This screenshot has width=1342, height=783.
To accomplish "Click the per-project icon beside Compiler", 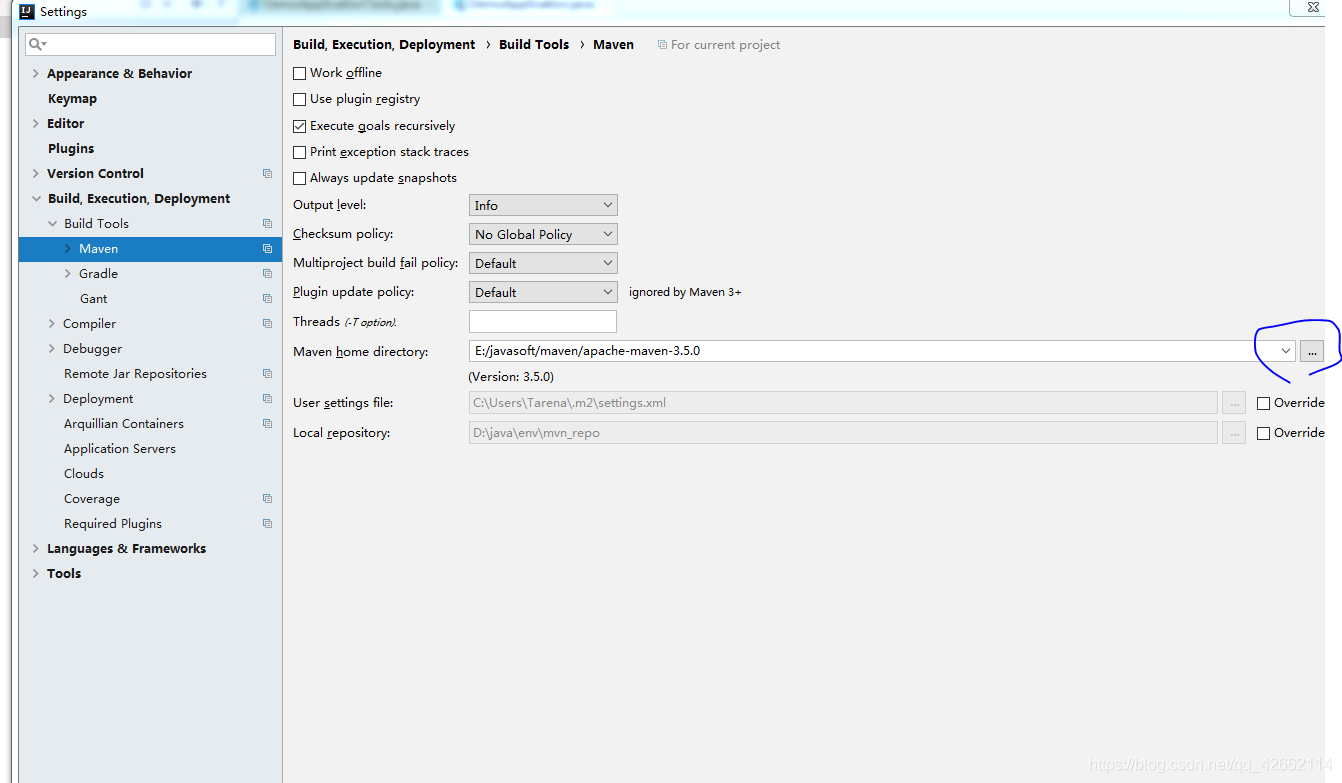I will 267,323.
